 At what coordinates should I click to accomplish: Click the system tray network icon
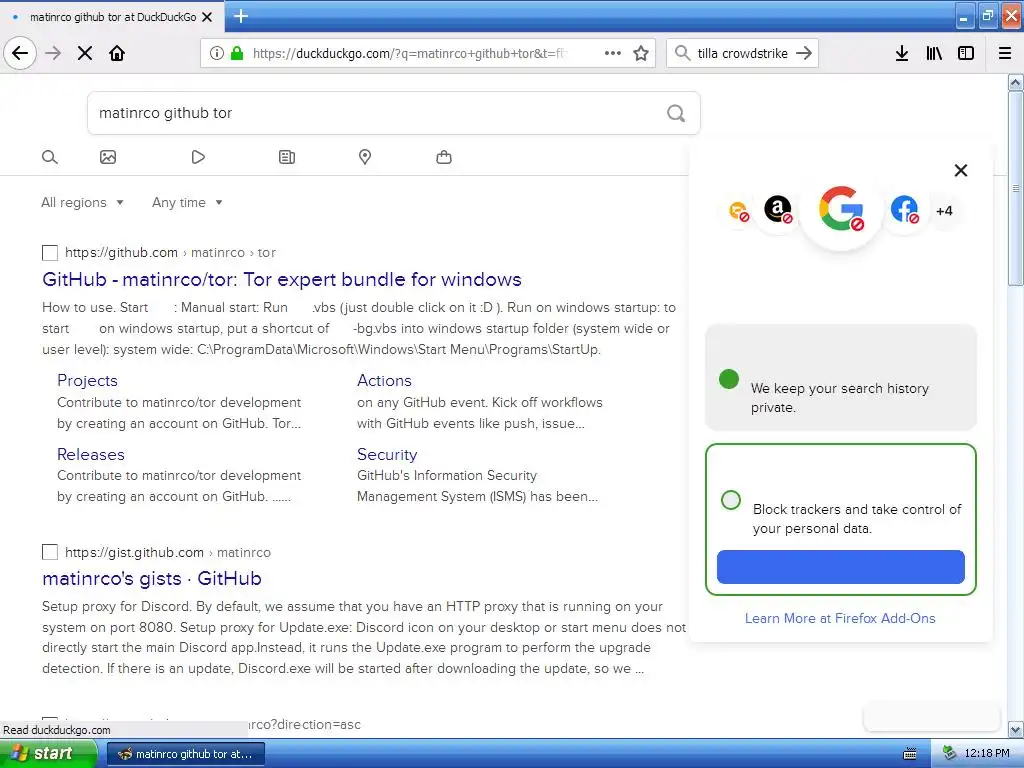[949, 754]
